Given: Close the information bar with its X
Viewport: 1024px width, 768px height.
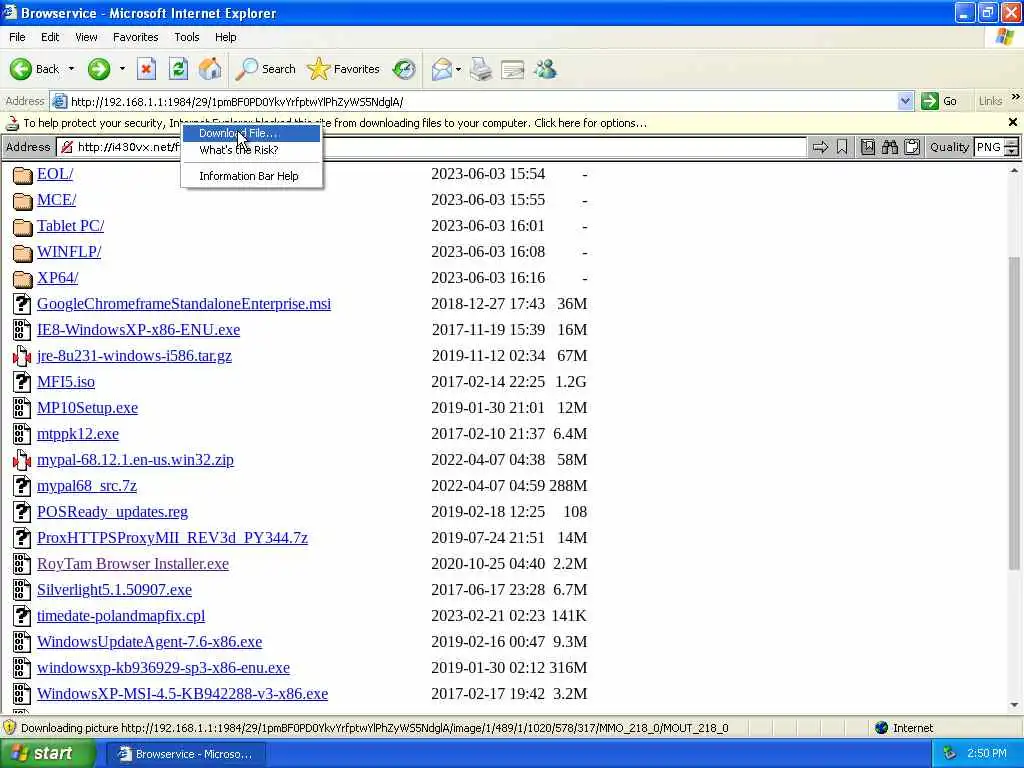Looking at the screenshot, I should (x=1013, y=122).
